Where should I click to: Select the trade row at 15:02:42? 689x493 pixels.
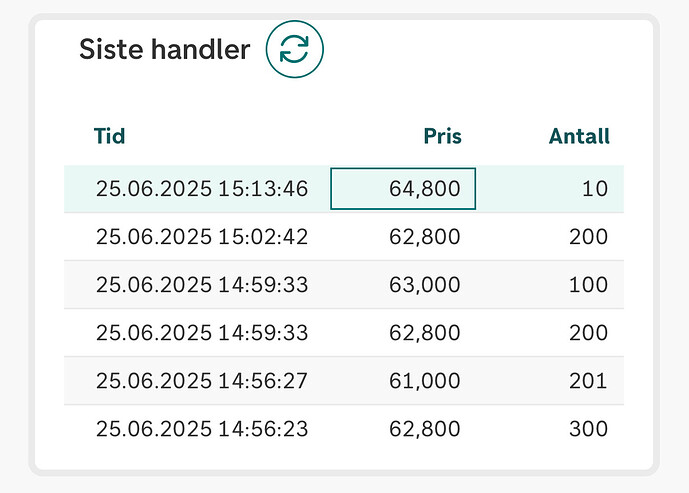(x=344, y=237)
